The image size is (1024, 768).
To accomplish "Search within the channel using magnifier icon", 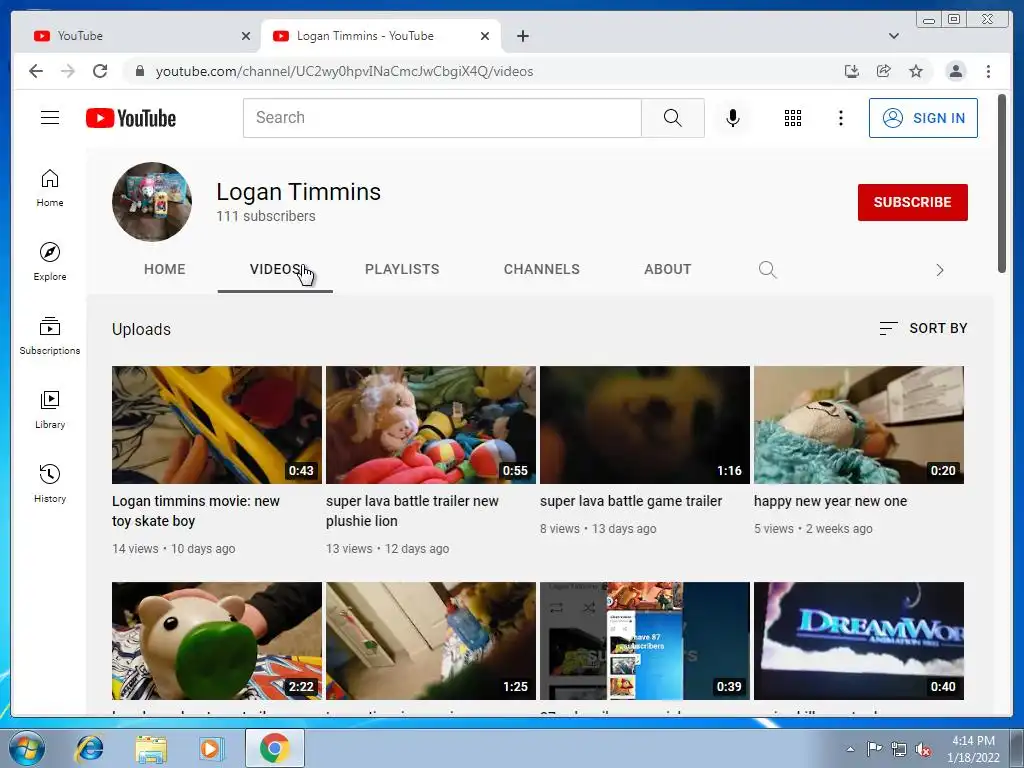I will (x=767, y=270).
